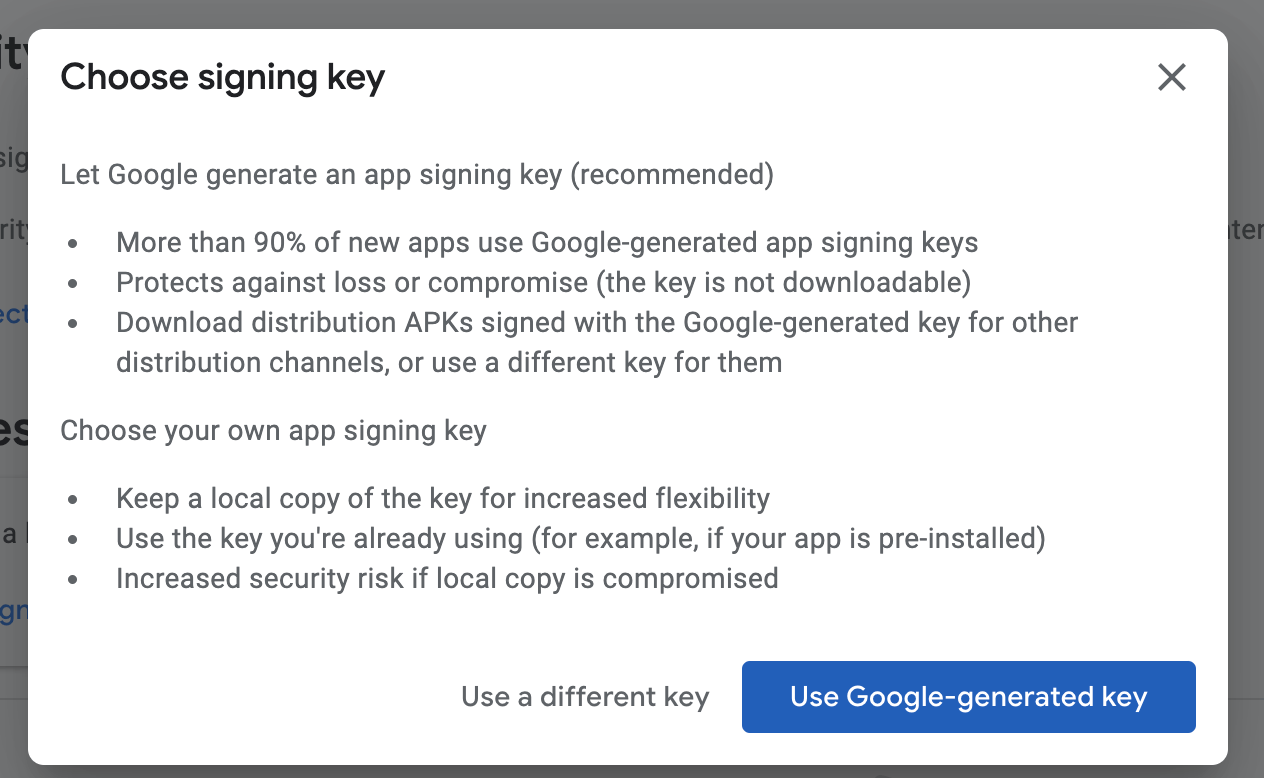Click the Keep a local copy bullet text
Image resolution: width=1264 pixels, height=778 pixels.
tap(442, 498)
